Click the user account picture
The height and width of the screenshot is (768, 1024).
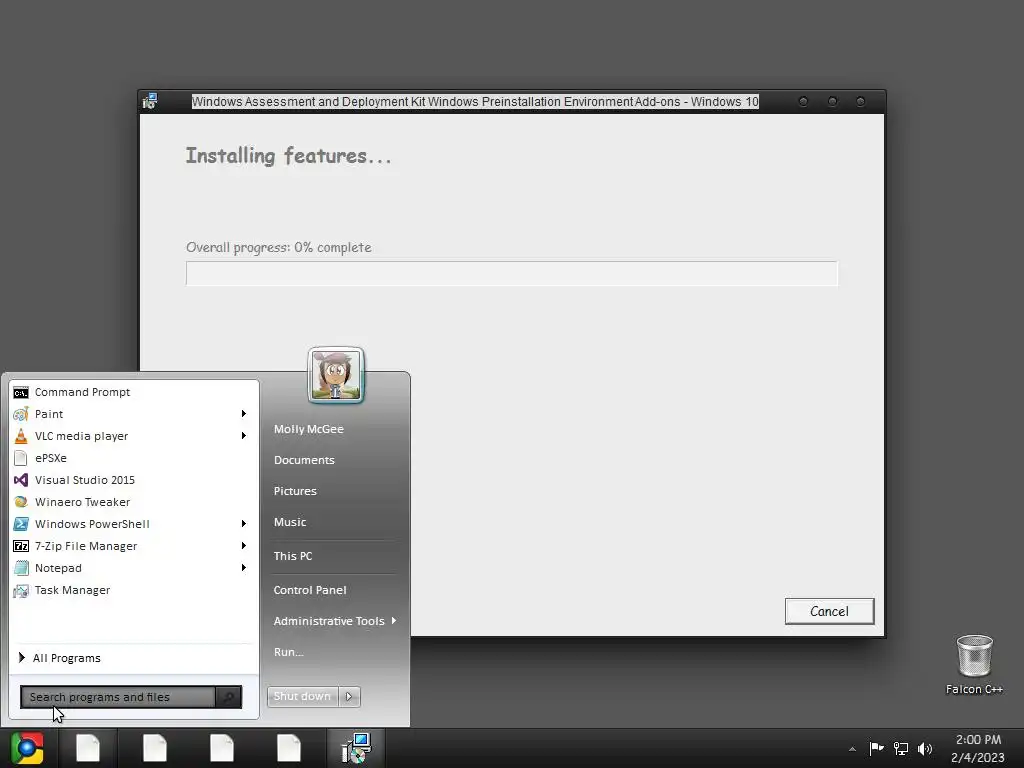coord(336,375)
